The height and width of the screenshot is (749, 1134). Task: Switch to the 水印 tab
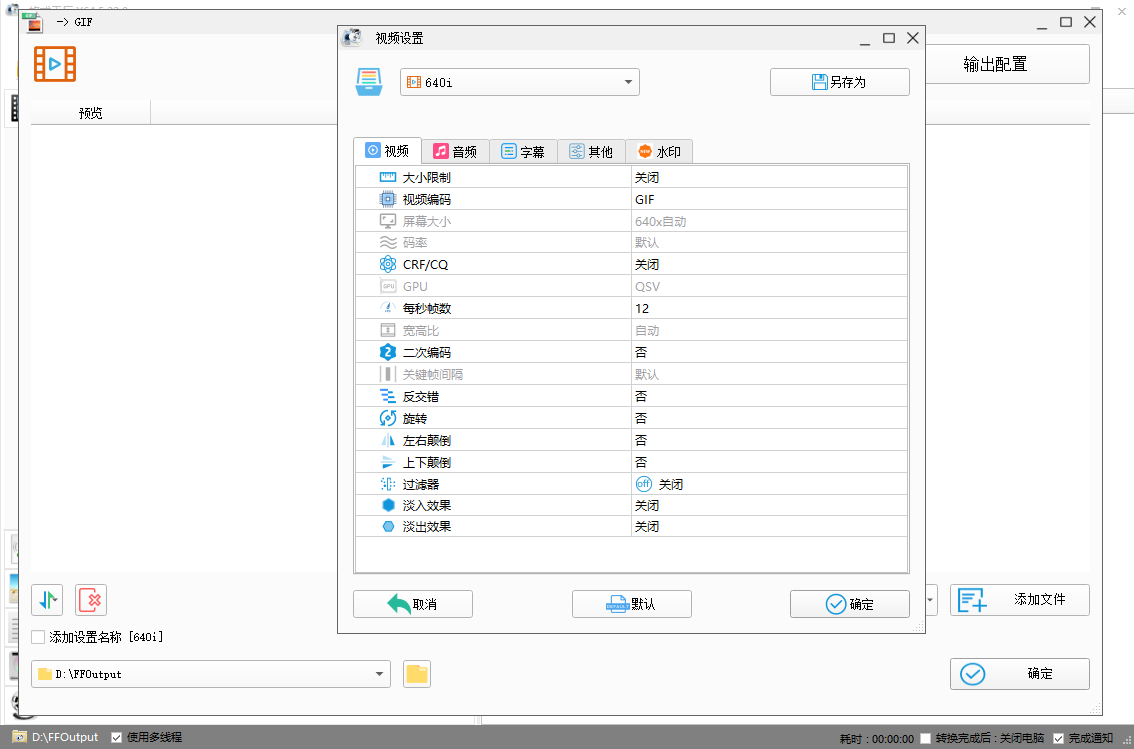coord(659,151)
